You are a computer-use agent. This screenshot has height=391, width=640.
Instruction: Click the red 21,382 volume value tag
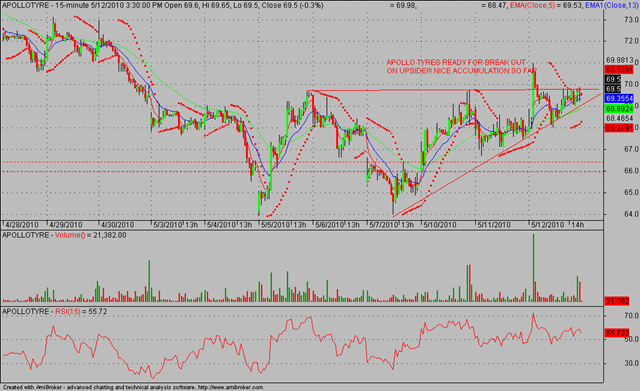coord(617,301)
